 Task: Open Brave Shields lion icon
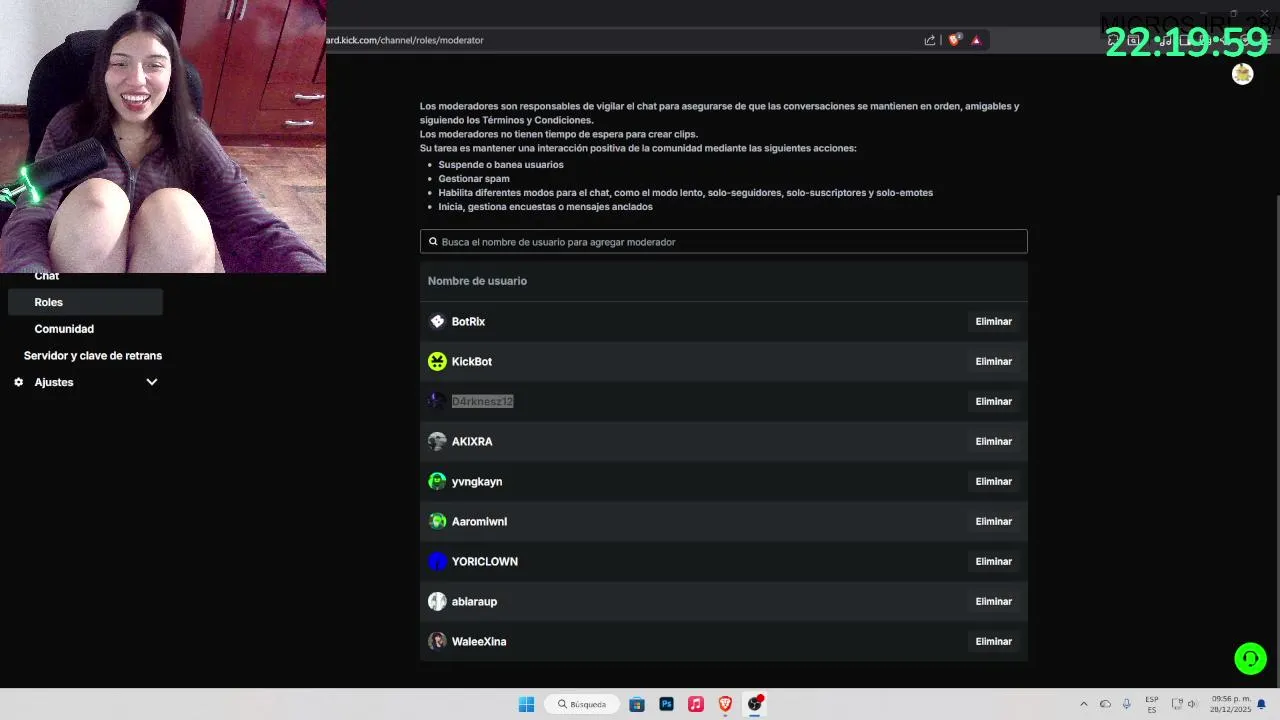[954, 40]
